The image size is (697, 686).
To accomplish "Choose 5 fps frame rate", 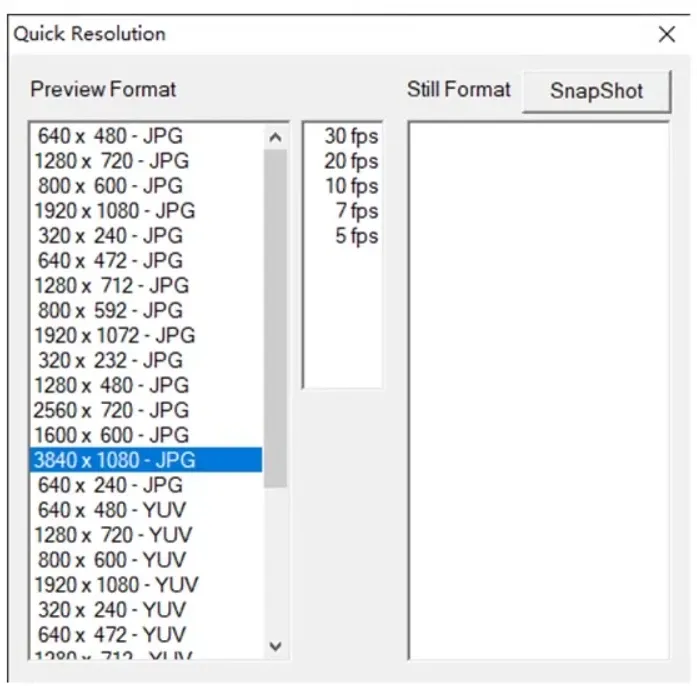I will [x=343, y=236].
